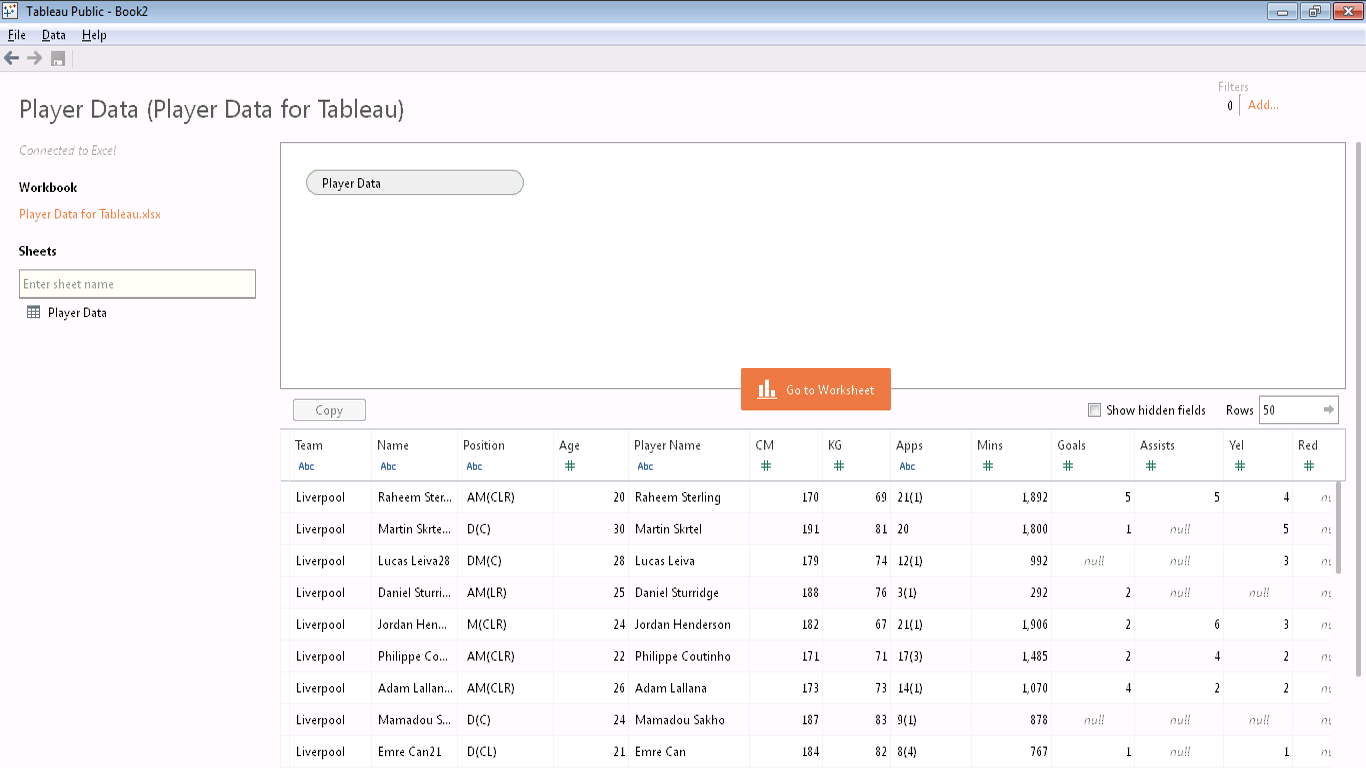Apply the row count with the Rows arrow

pos(1328,409)
